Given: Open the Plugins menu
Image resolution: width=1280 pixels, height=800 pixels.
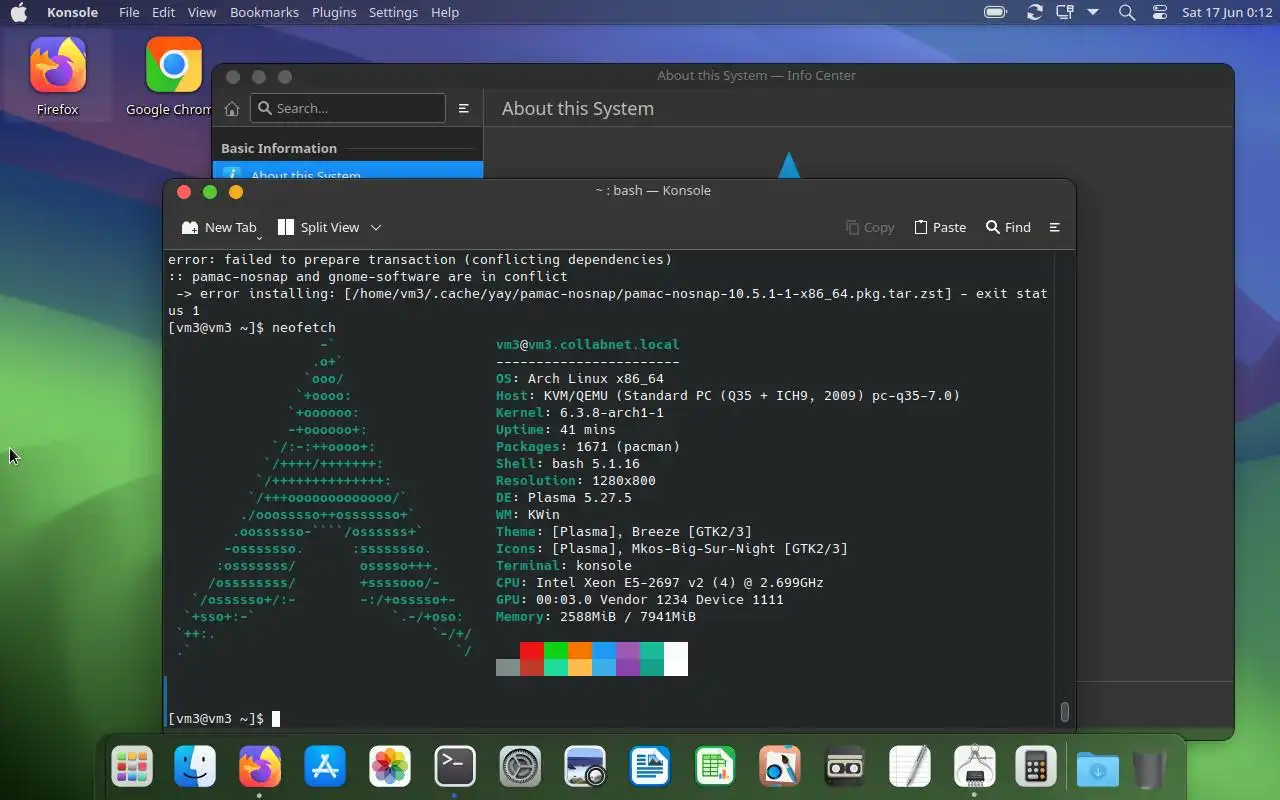Looking at the screenshot, I should (334, 12).
